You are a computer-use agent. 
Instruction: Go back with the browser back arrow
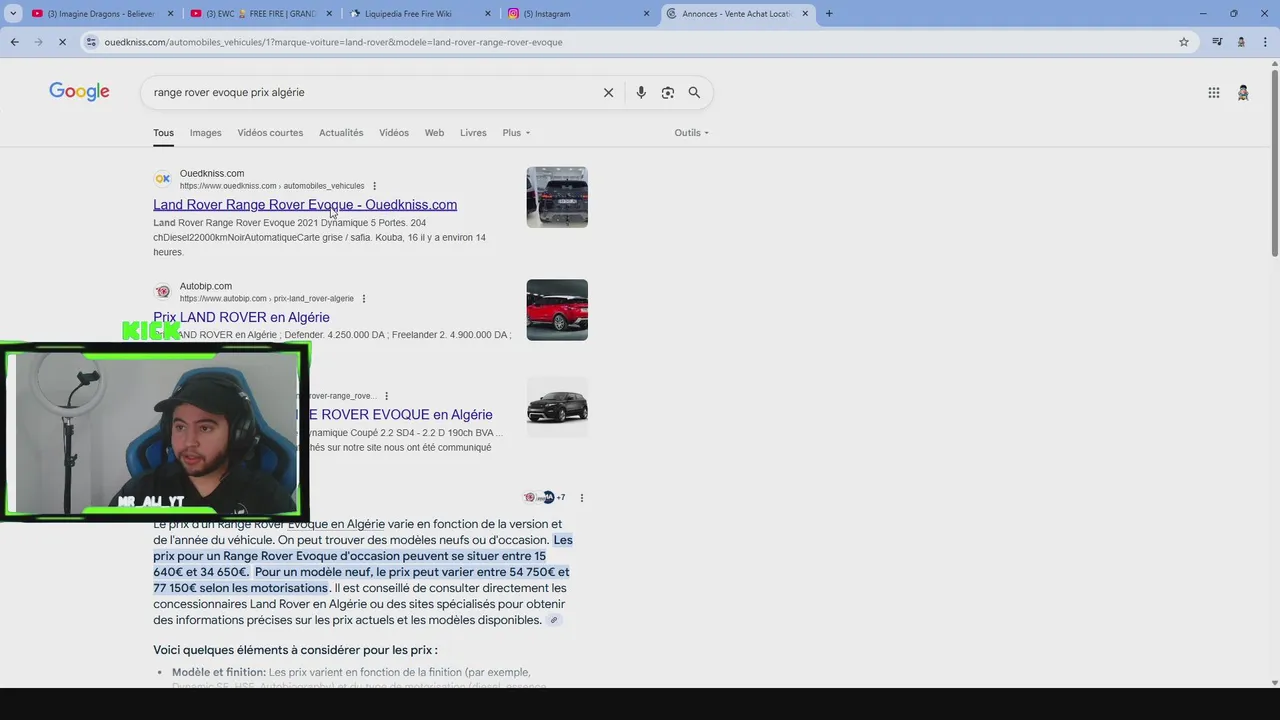click(x=14, y=42)
